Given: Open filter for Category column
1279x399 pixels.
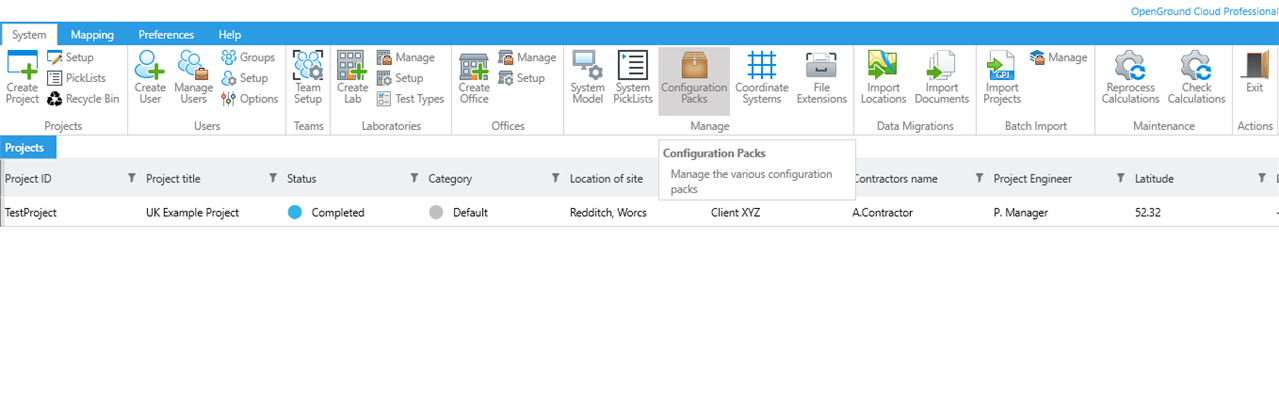Looking at the screenshot, I should pyautogui.click(x=555, y=178).
